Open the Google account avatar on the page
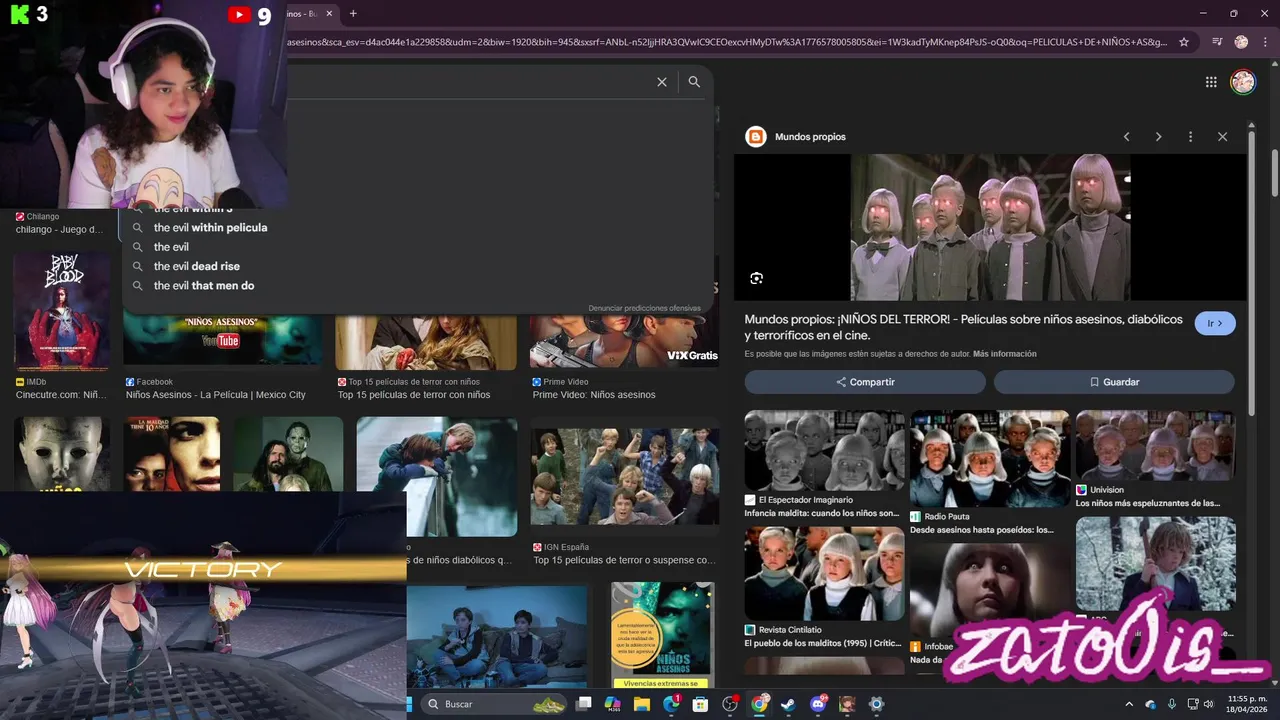The width and height of the screenshot is (1280, 720). (1243, 82)
